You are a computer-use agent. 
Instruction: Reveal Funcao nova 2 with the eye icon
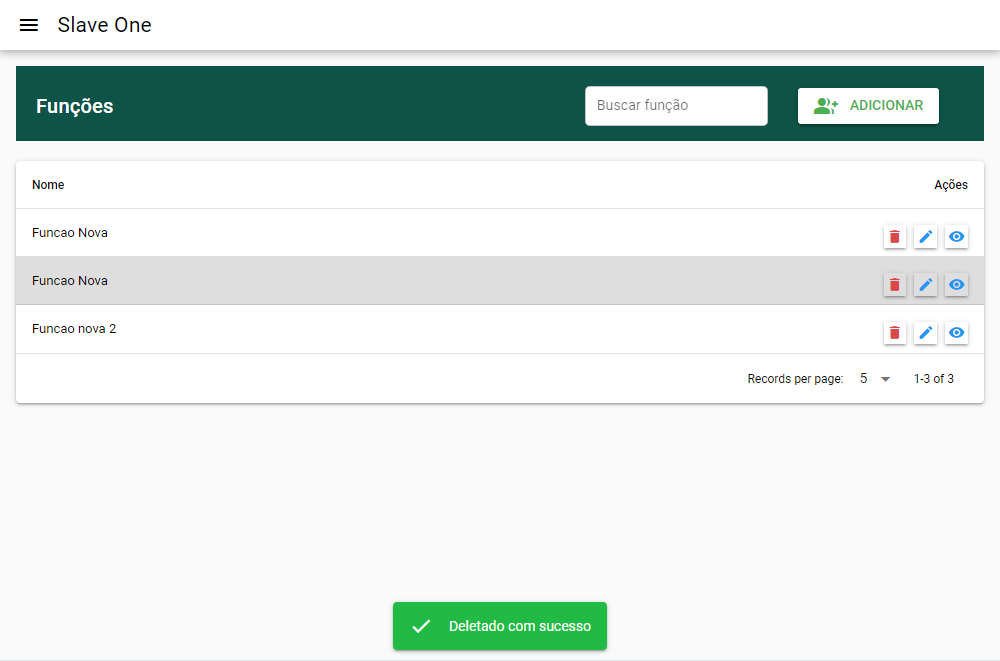click(x=956, y=333)
